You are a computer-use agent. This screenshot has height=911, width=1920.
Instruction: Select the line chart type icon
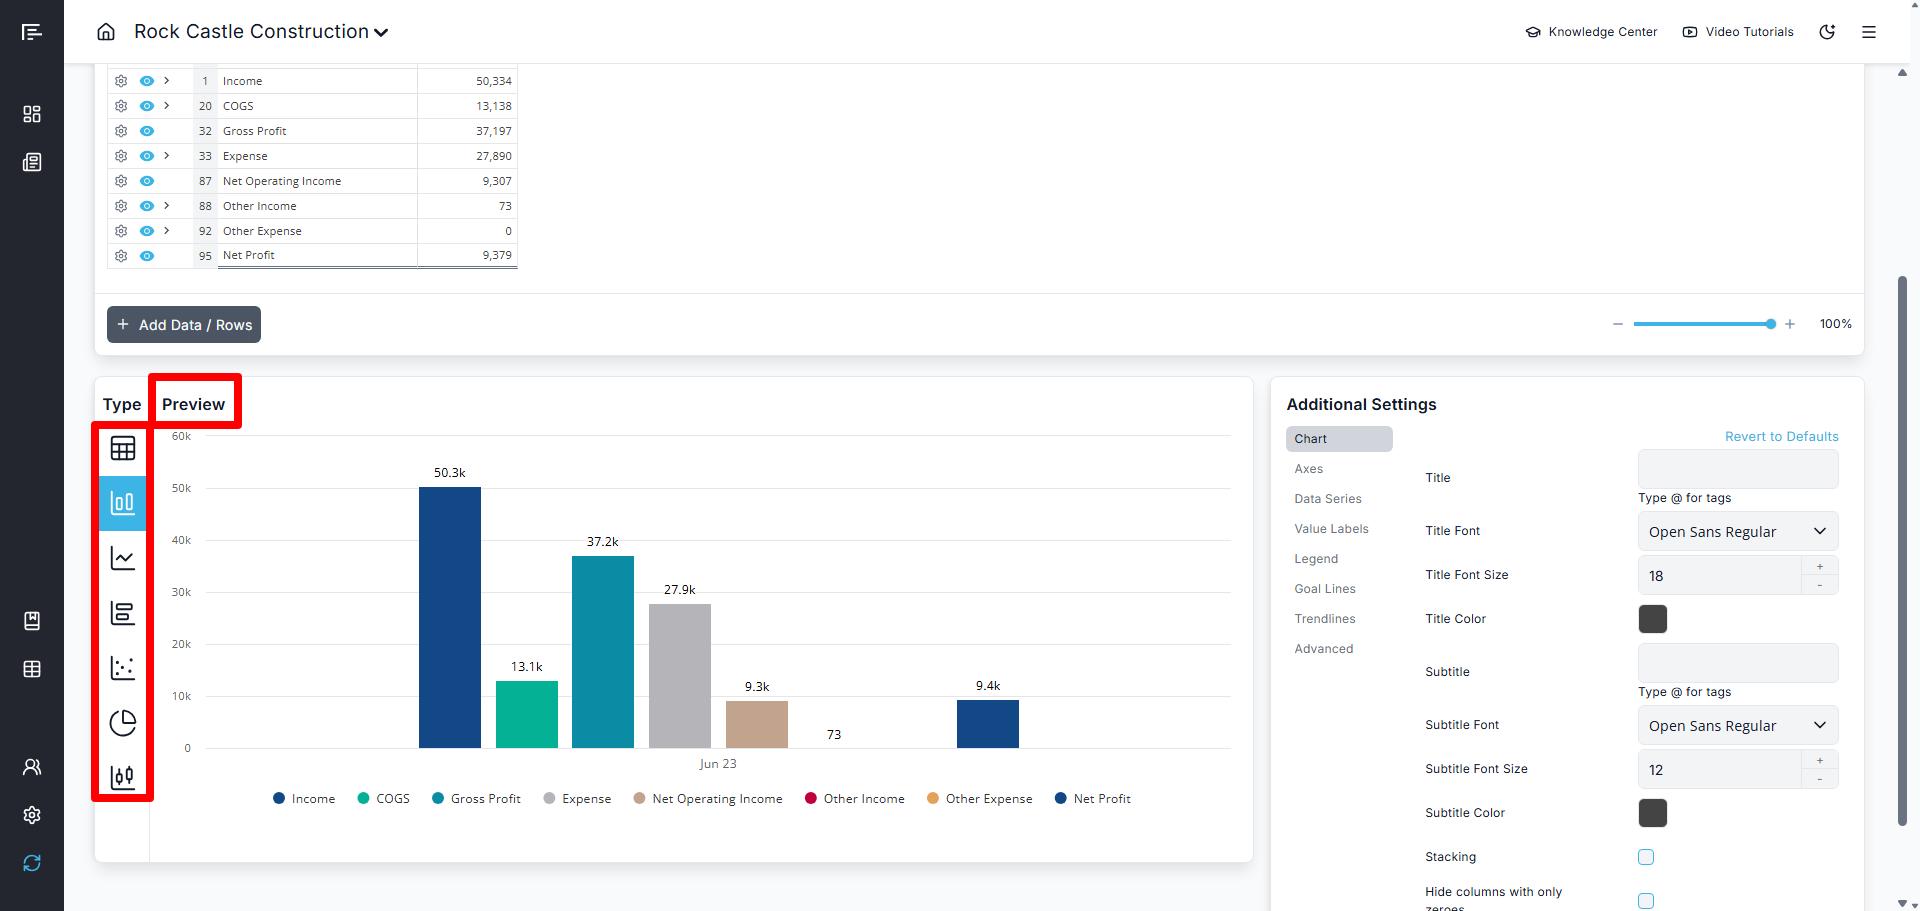[x=123, y=558]
